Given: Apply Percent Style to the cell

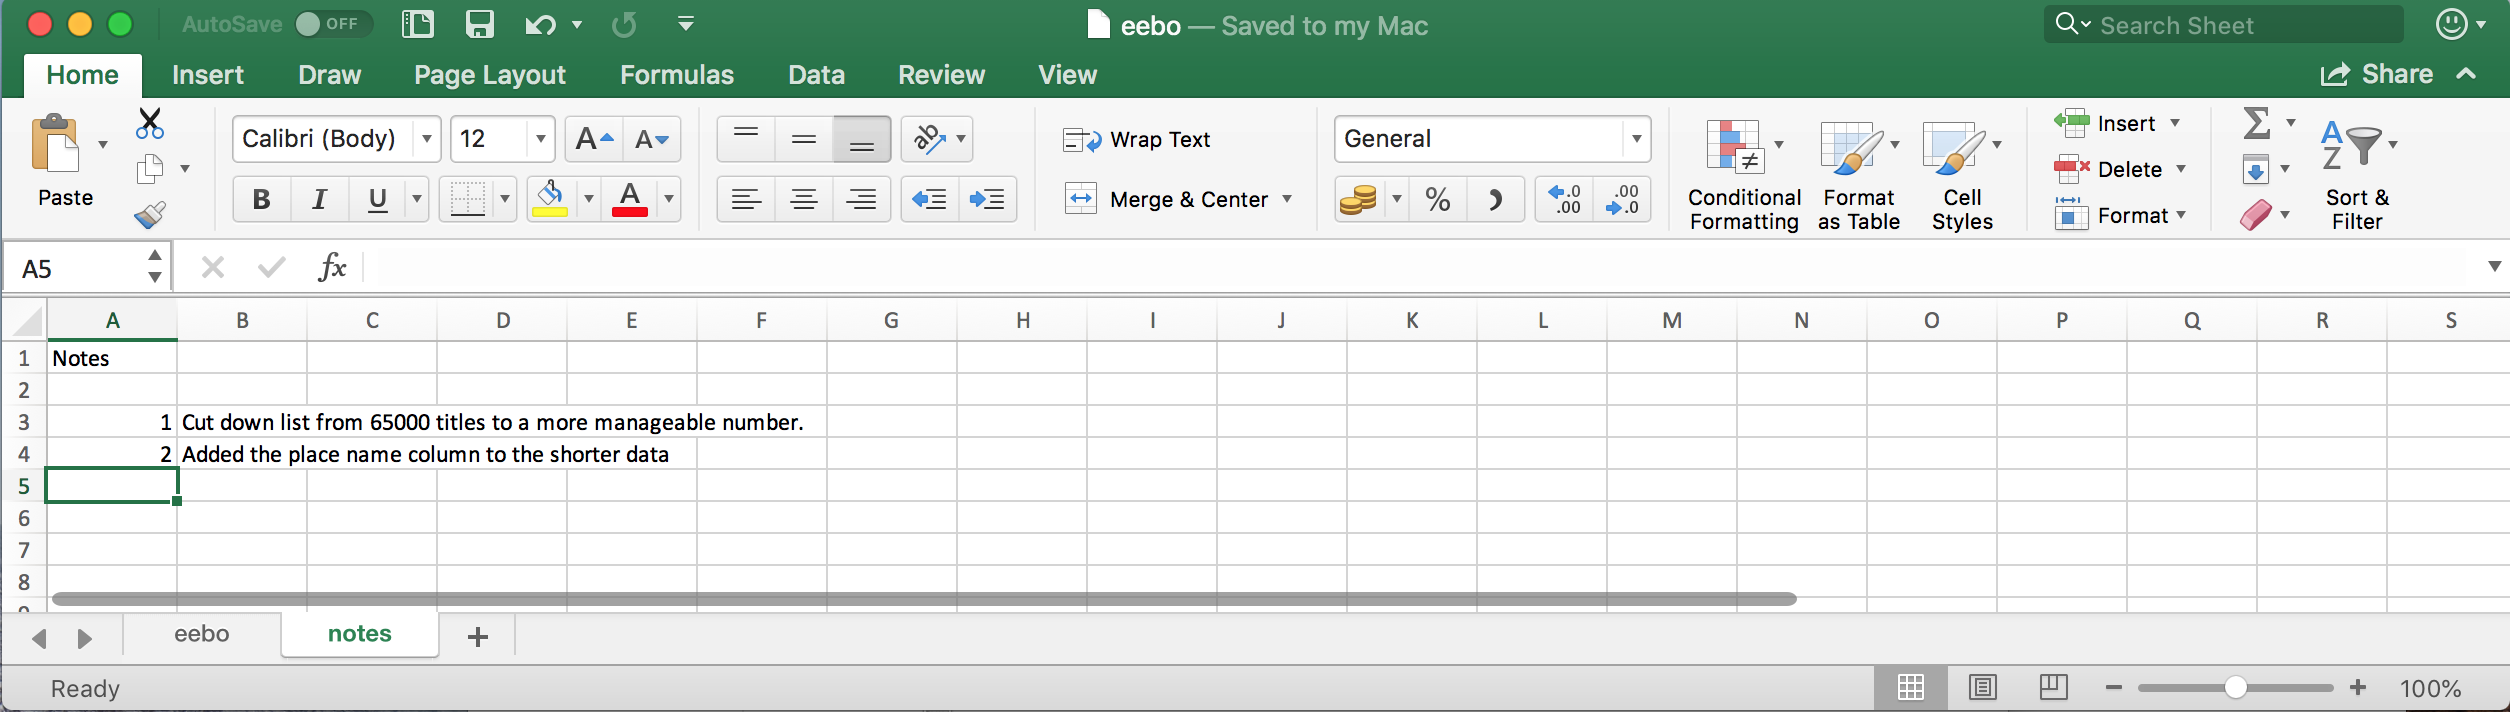Looking at the screenshot, I should (x=1438, y=199).
